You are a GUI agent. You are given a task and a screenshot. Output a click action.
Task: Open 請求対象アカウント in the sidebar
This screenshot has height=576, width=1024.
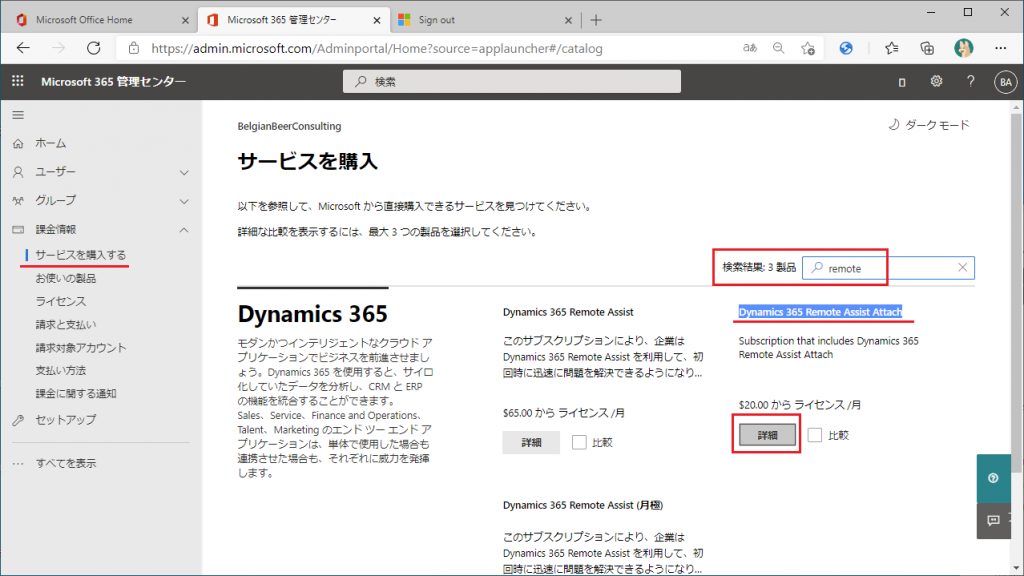pyautogui.click(x=80, y=347)
